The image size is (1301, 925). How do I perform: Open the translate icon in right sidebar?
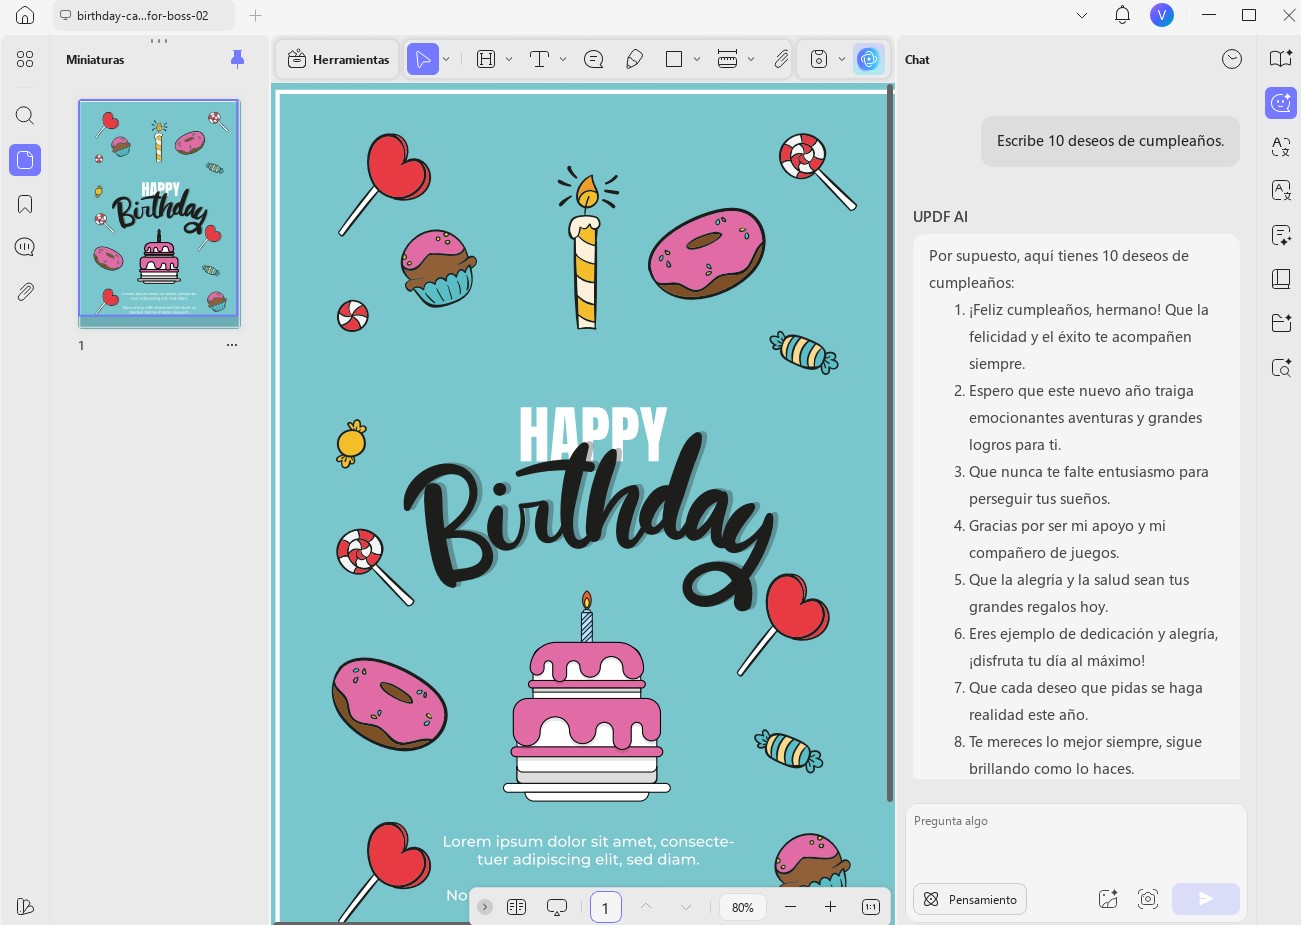coord(1281,147)
